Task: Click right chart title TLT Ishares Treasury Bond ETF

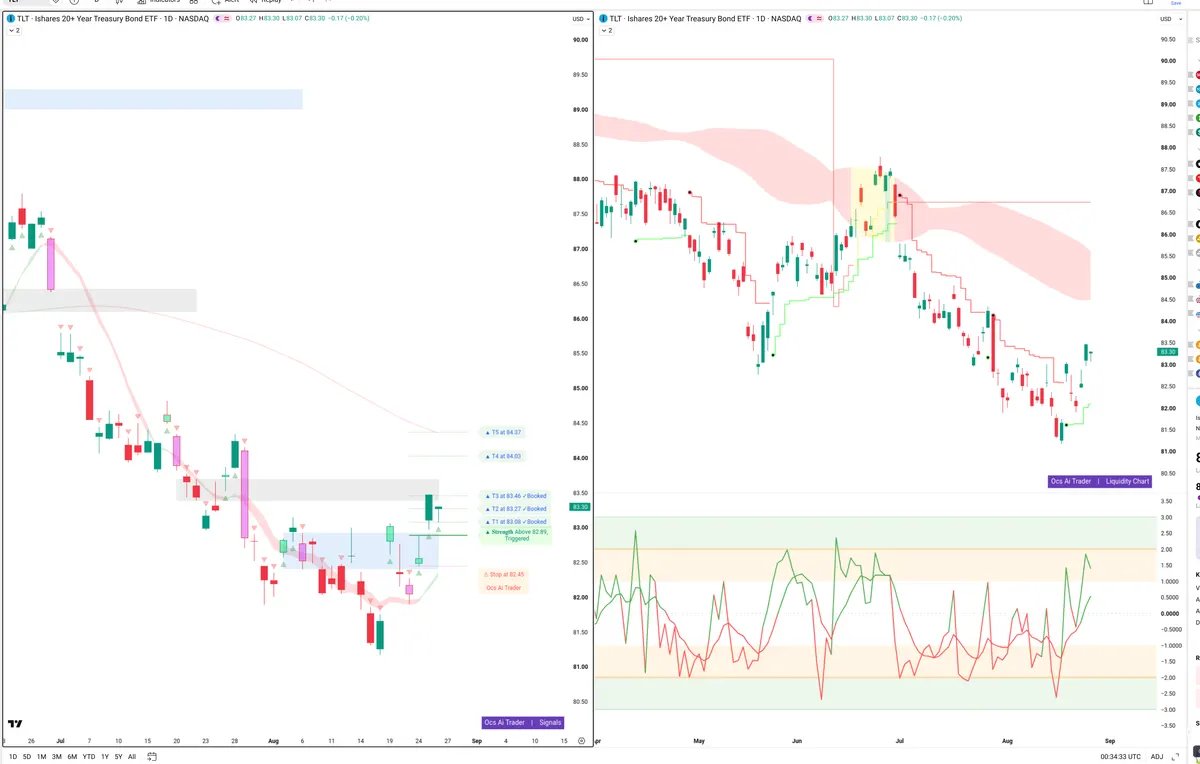Action: (705, 19)
